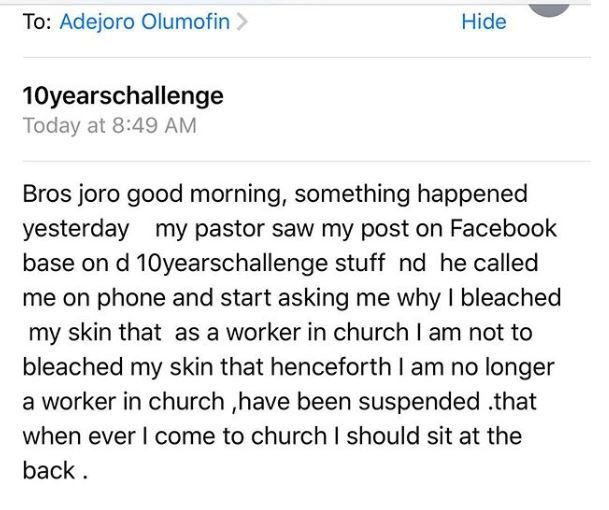Click the Today at 8:49 AM timestamp
Image resolution: width=609 pixels, height=510 pixels.
click(x=109, y=126)
